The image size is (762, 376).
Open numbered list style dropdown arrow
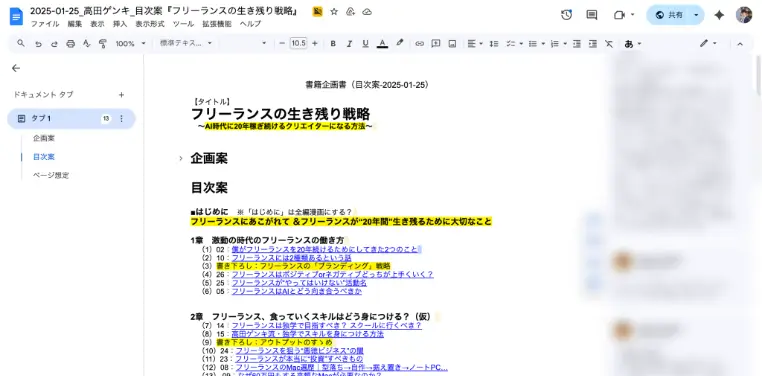coord(565,44)
